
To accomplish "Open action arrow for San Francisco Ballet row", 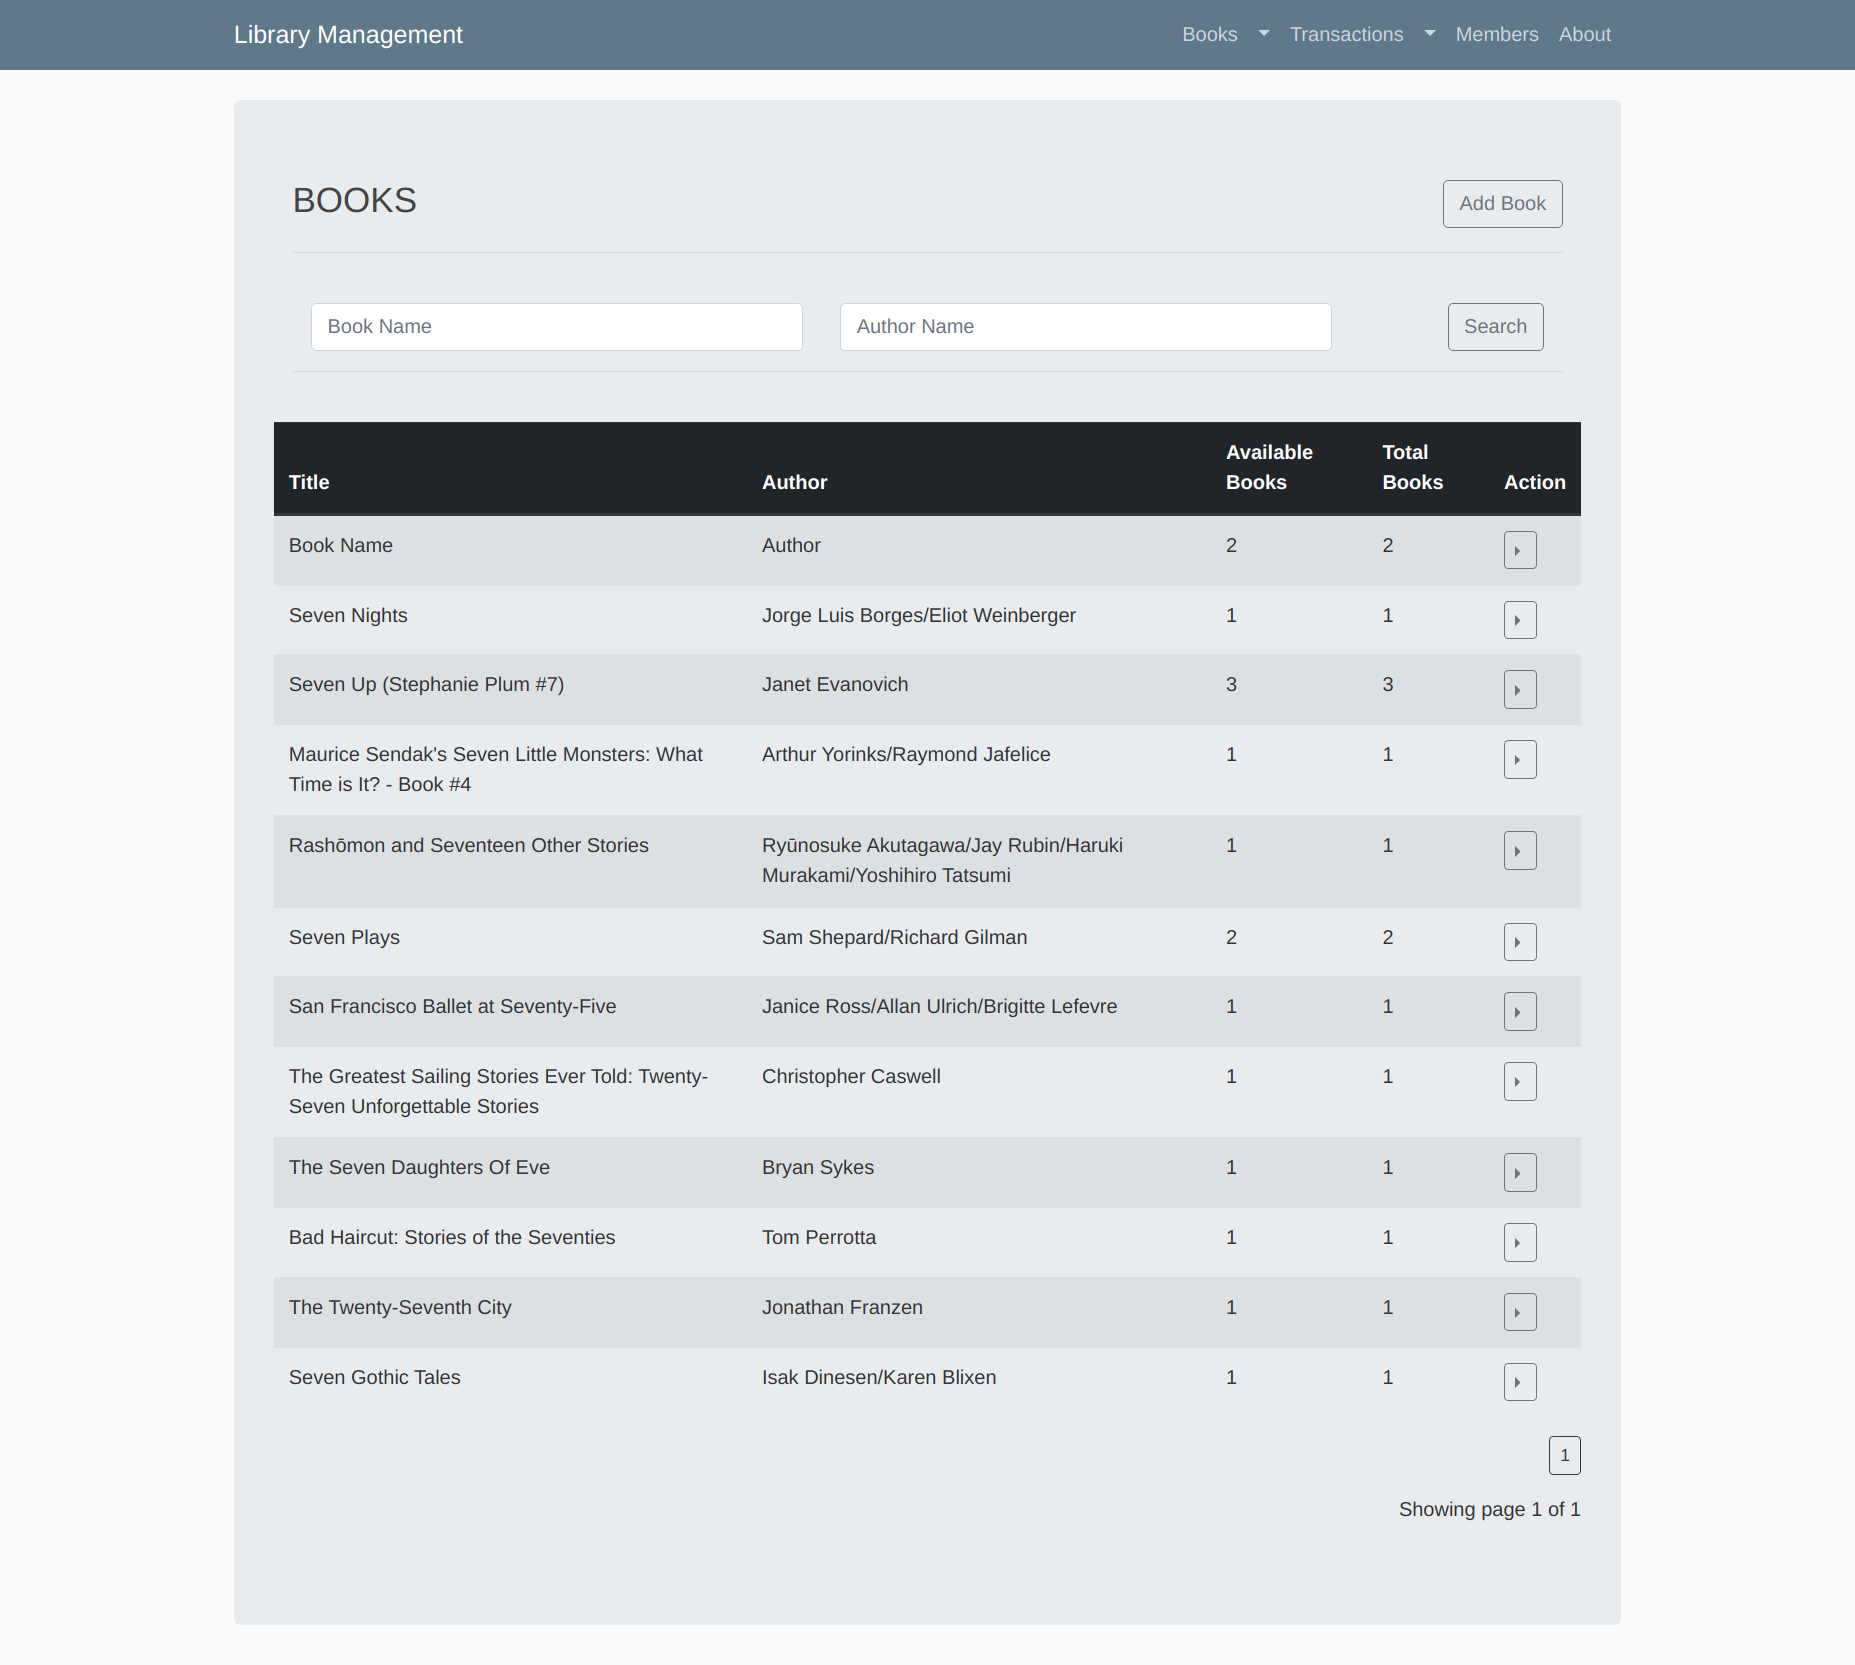I will point(1520,1011).
